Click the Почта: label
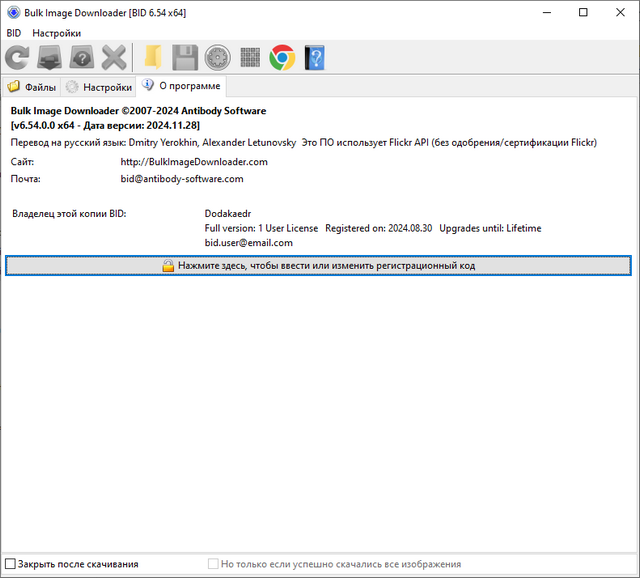 [x=25, y=179]
